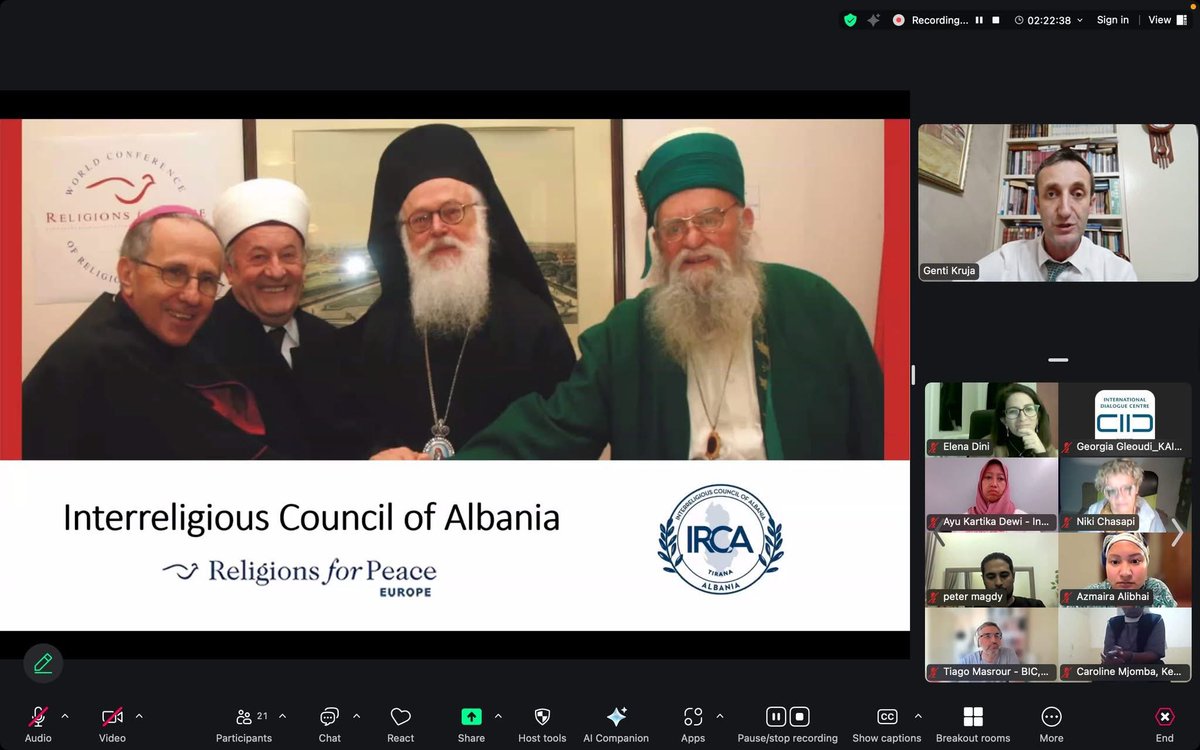Click the red End meeting button
The width and height of the screenshot is (1200, 750).
point(1164,724)
